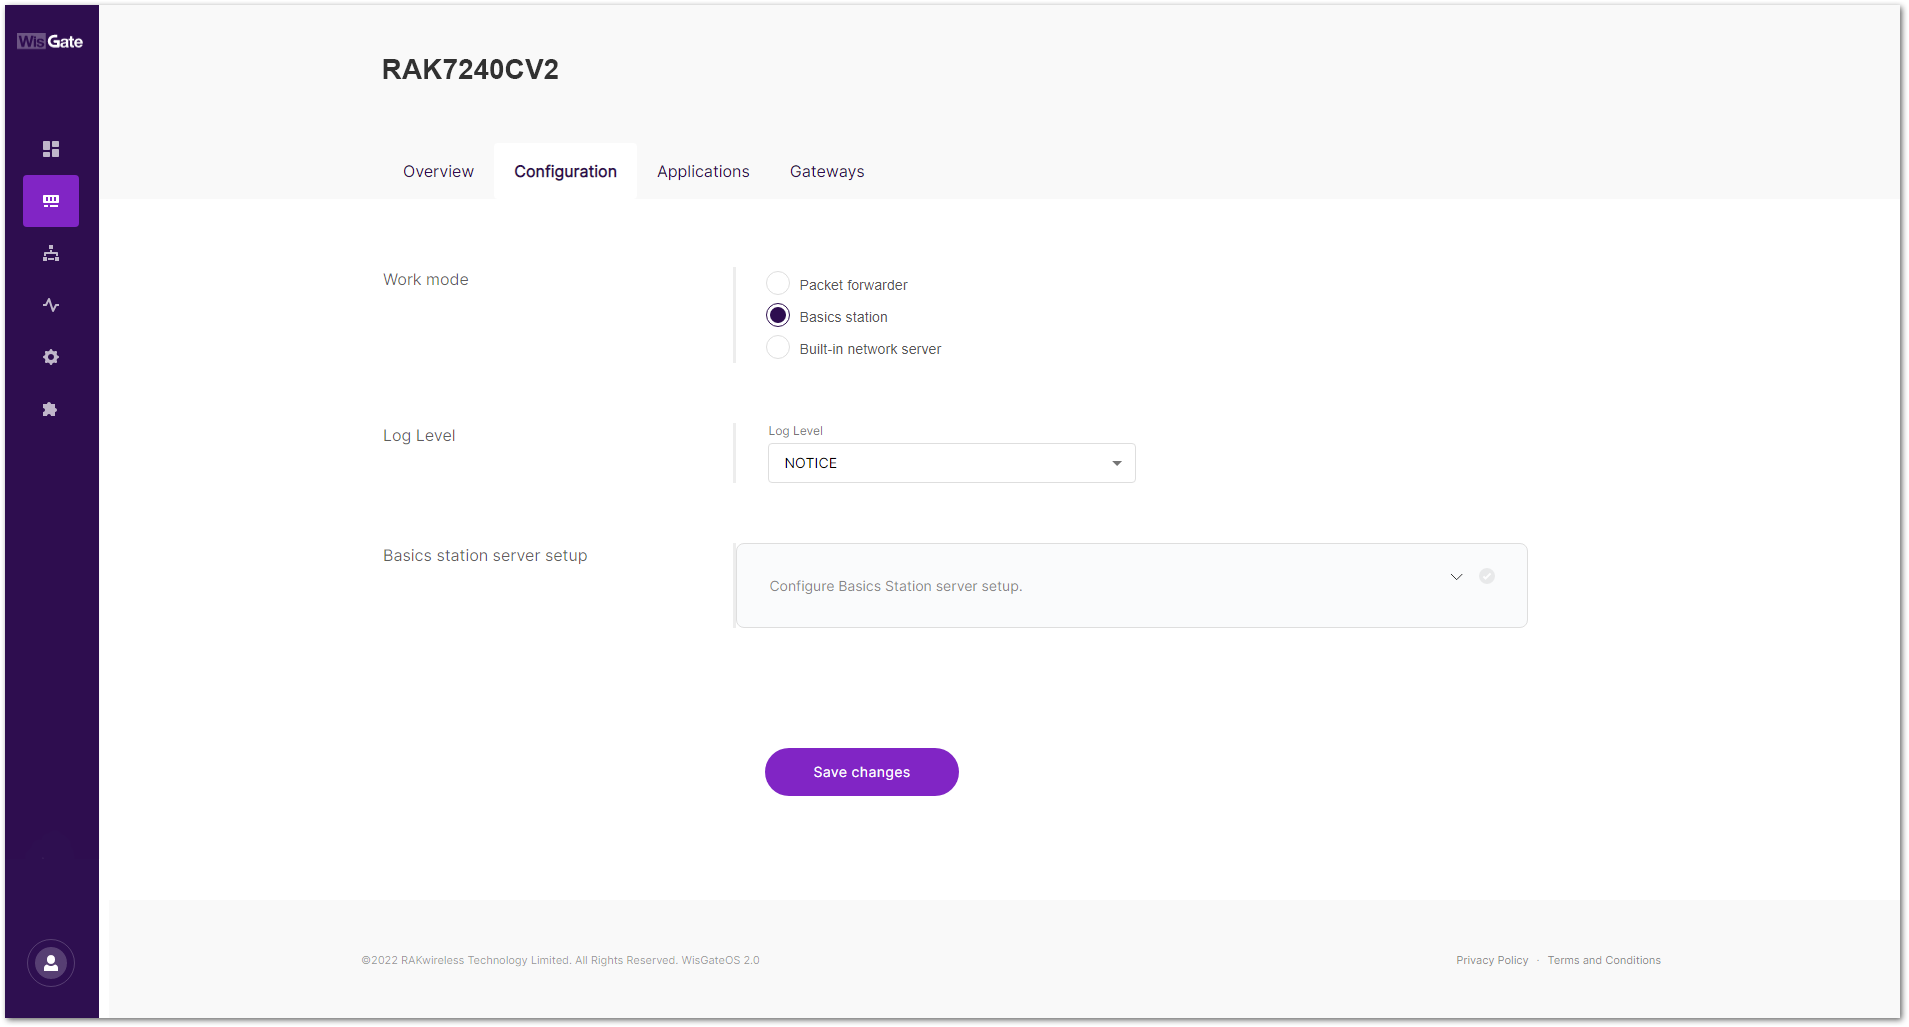Open the Network topology icon in the sidebar
The height and width of the screenshot is (1027, 1909).
click(51, 253)
